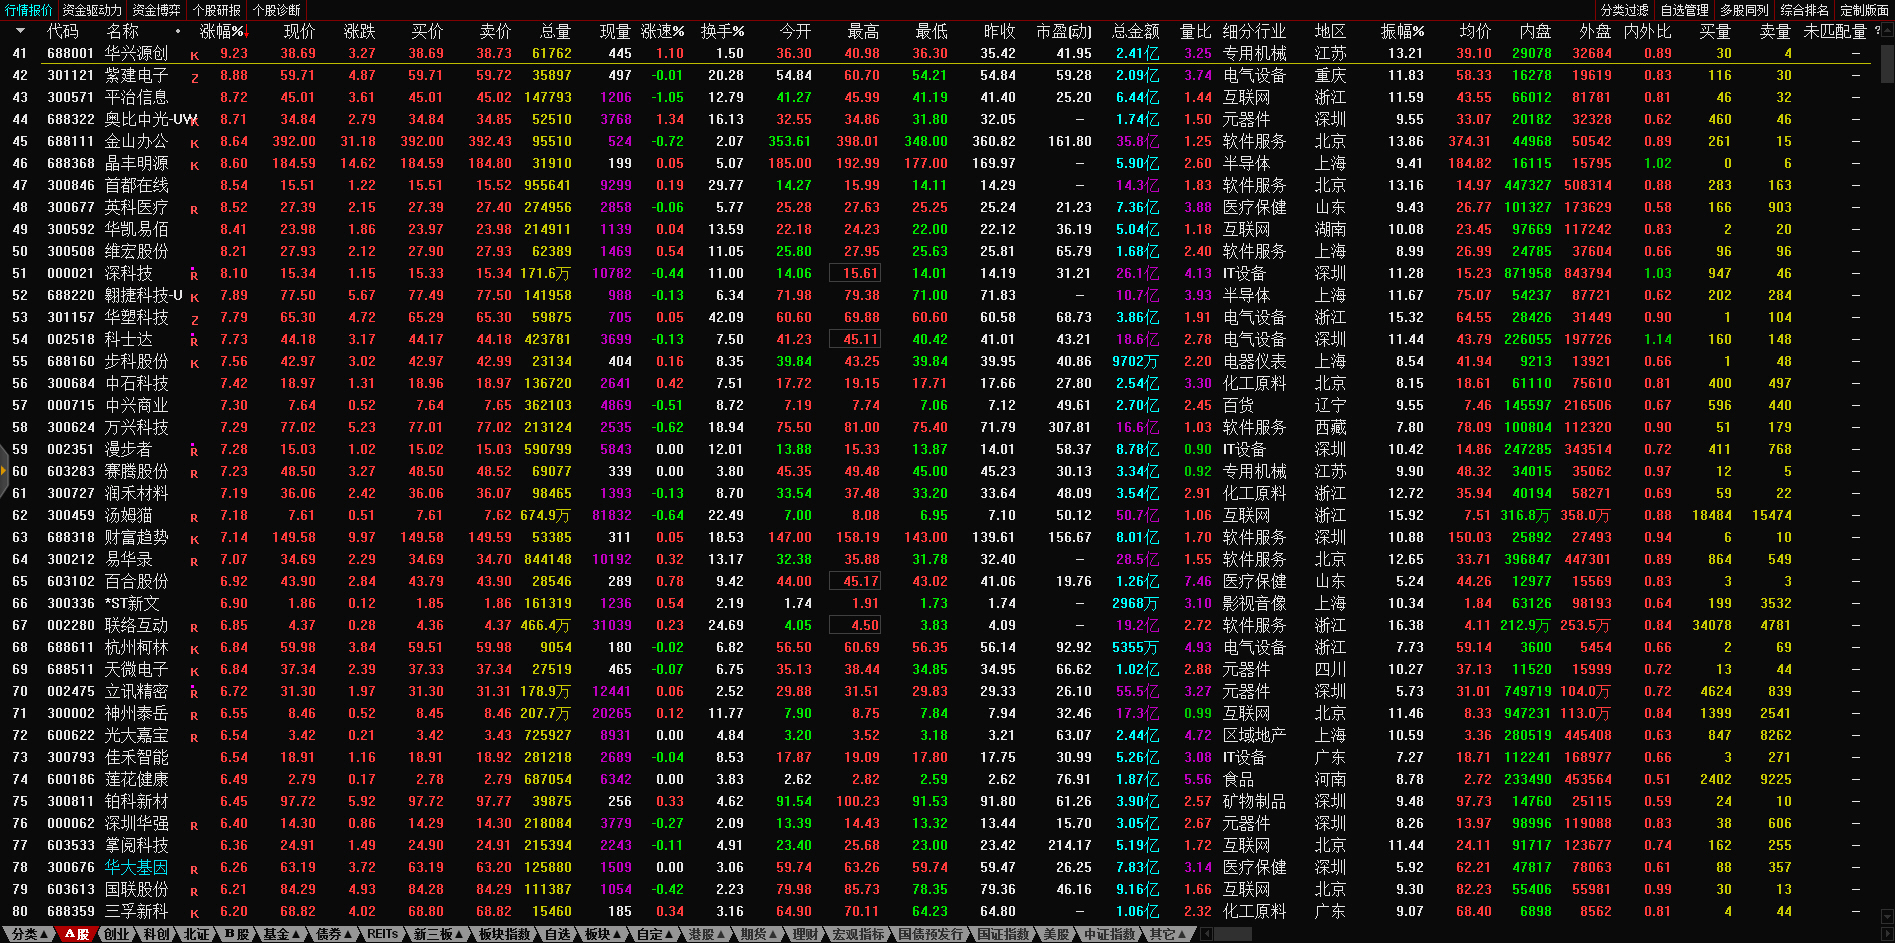Click the Z marker beside 紫建电子
1895x943 pixels.
pyautogui.click(x=194, y=78)
